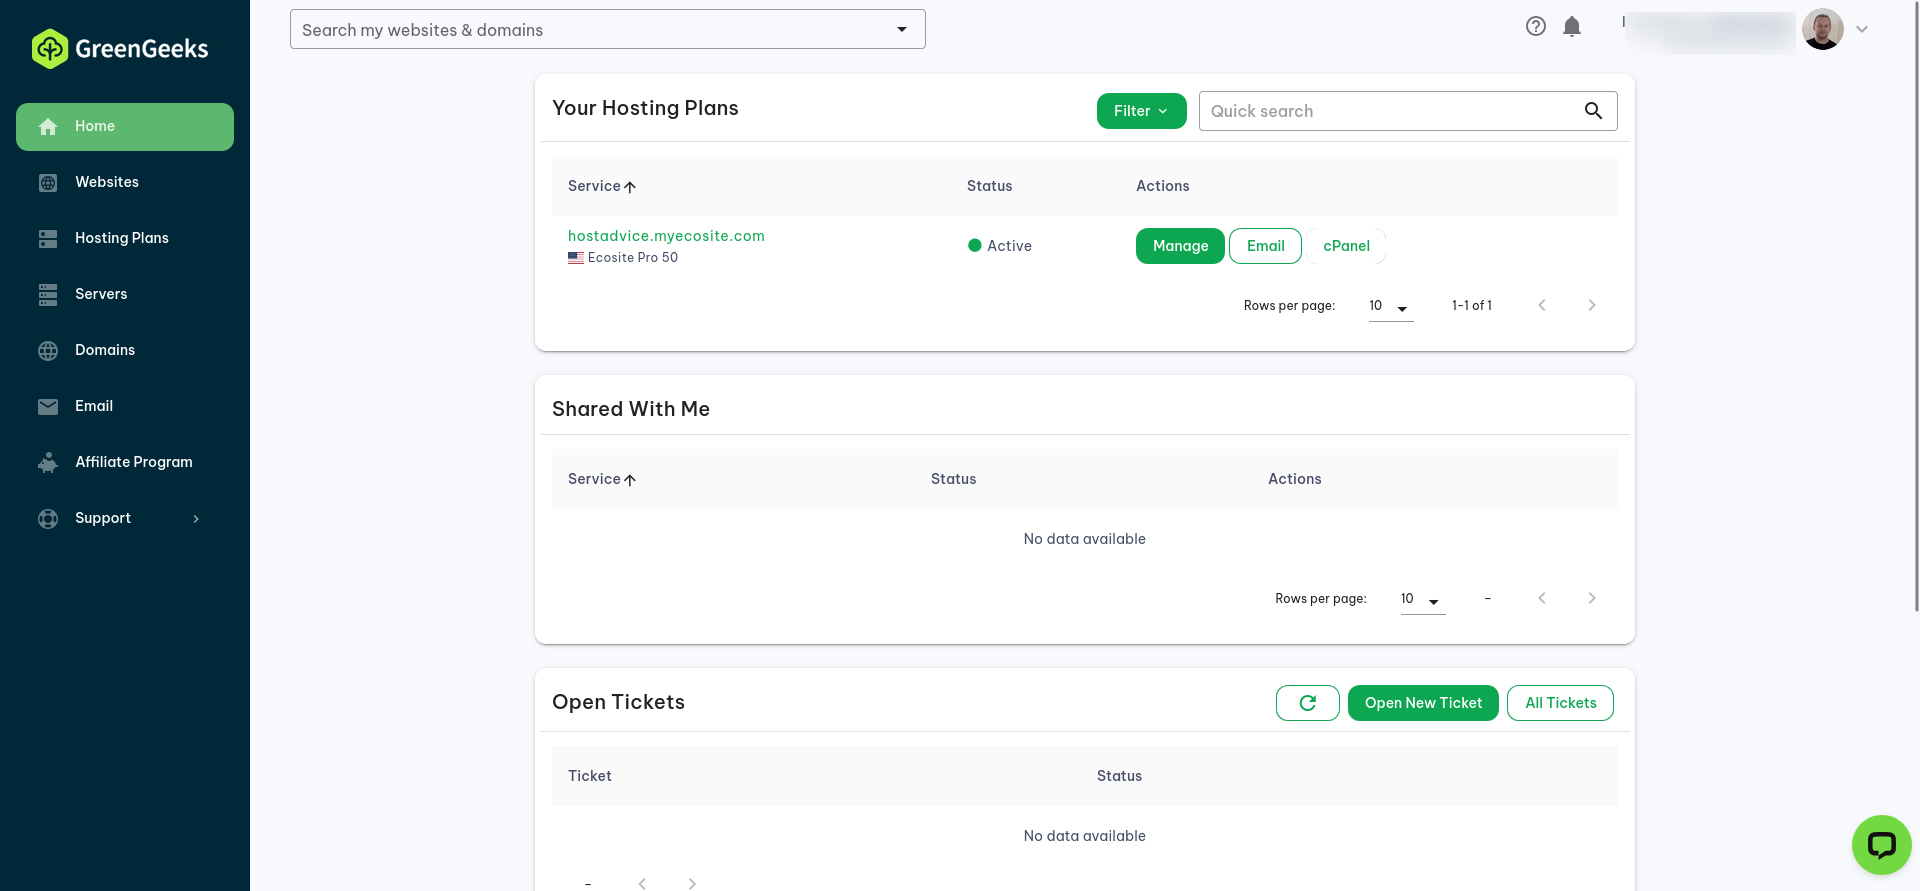
Task: Expand the Filter dropdown button
Action: [x=1141, y=111]
